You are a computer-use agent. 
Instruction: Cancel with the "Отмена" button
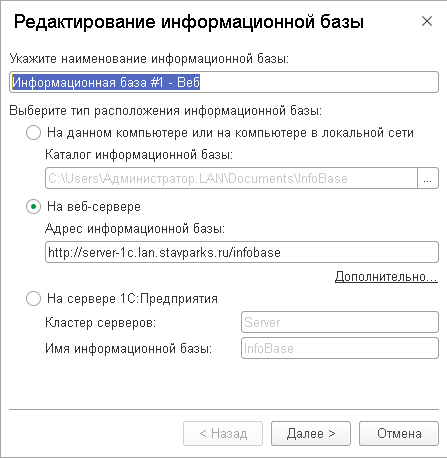coord(399,433)
